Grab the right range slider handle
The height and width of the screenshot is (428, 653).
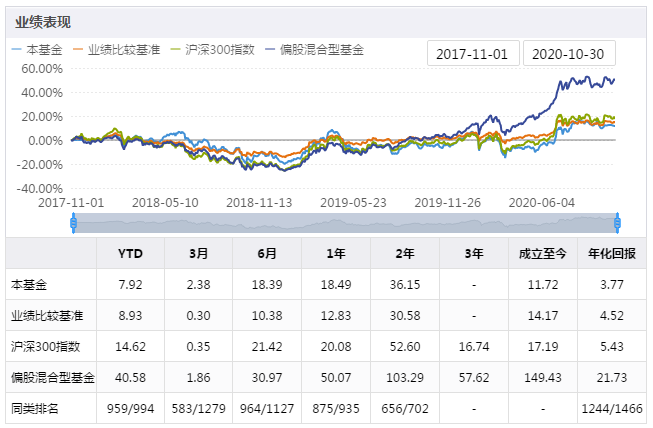[618, 223]
